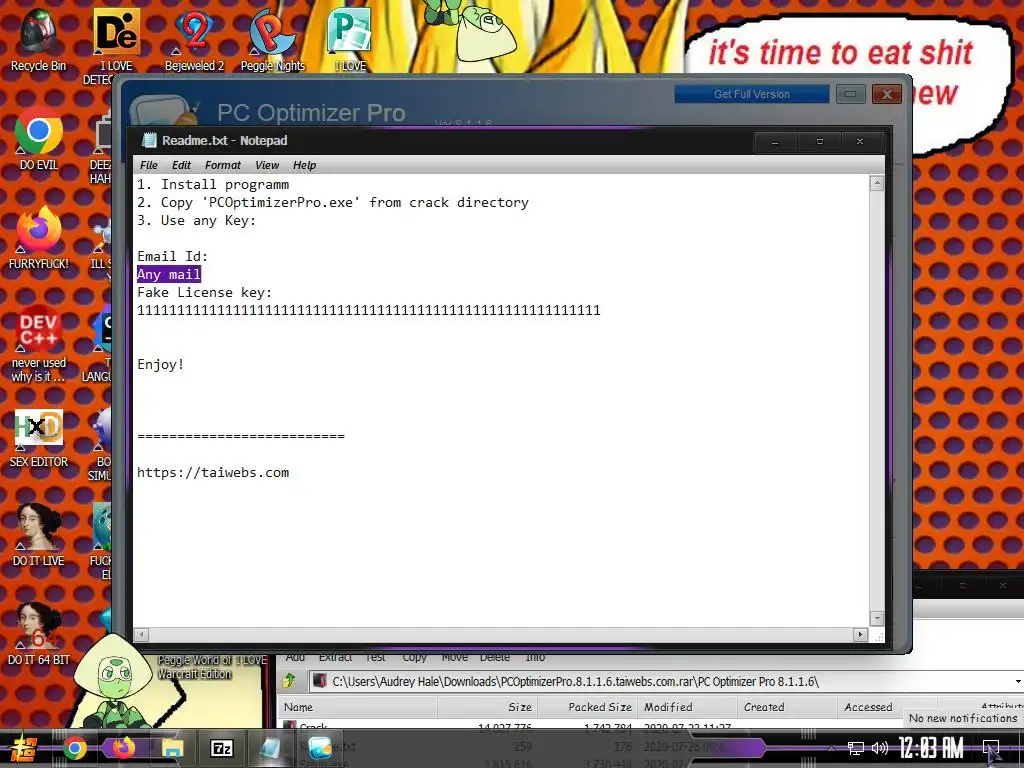Minimize the PC Optimizer Pro window

(x=850, y=94)
